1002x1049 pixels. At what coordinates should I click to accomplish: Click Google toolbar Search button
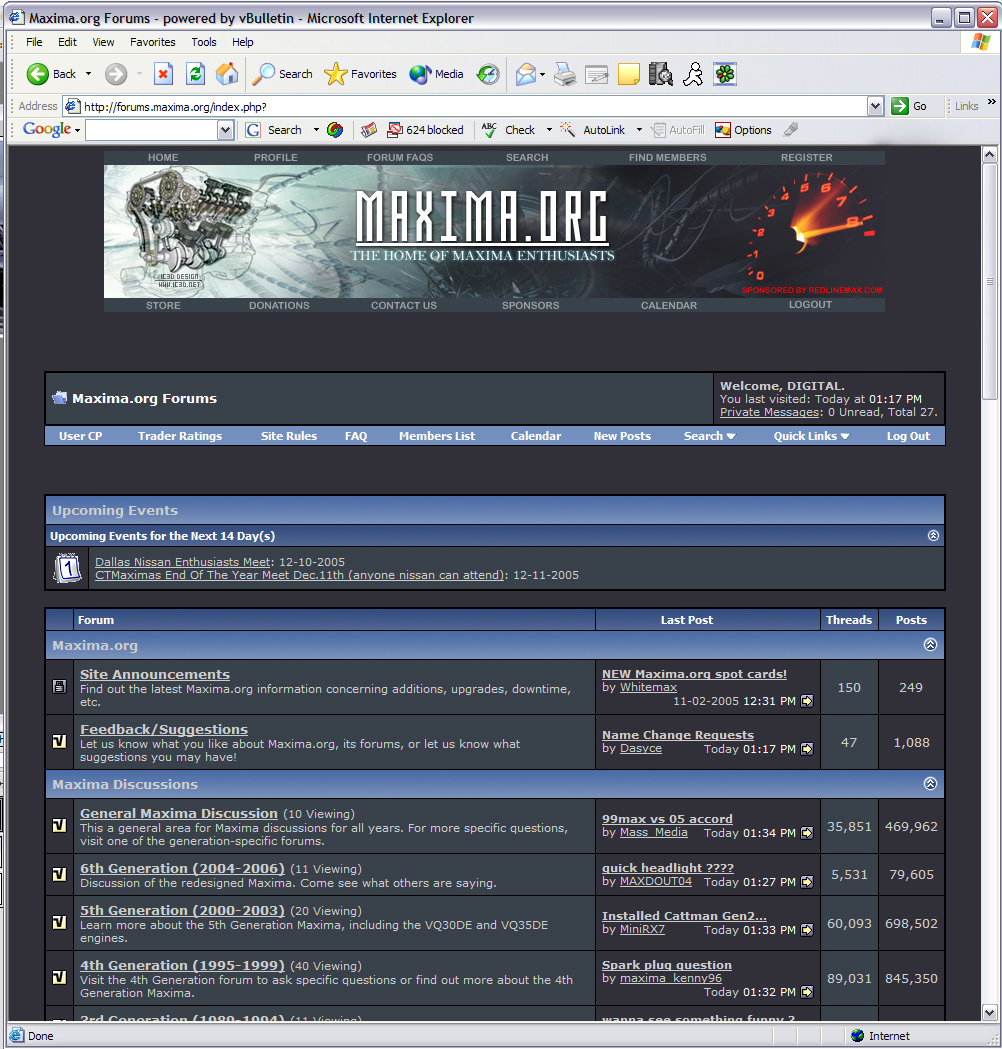pos(274,130)
